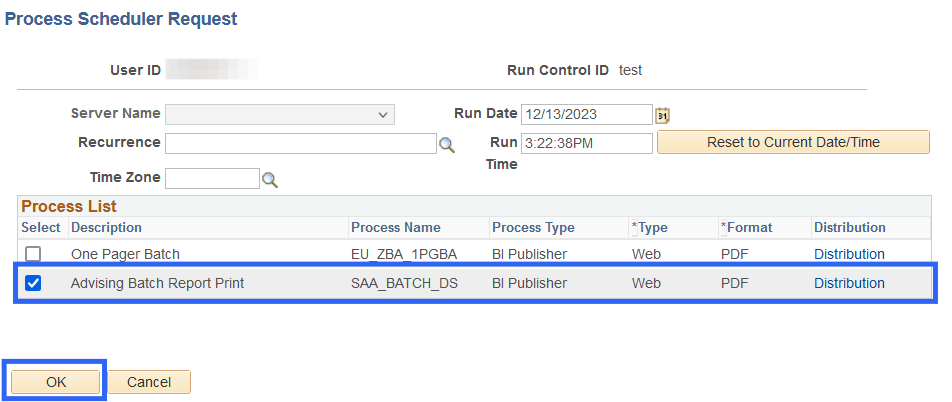Select the Advising Batch Report Print description
Viewport: 952px width, 402px height.
(x=157, y=283)
